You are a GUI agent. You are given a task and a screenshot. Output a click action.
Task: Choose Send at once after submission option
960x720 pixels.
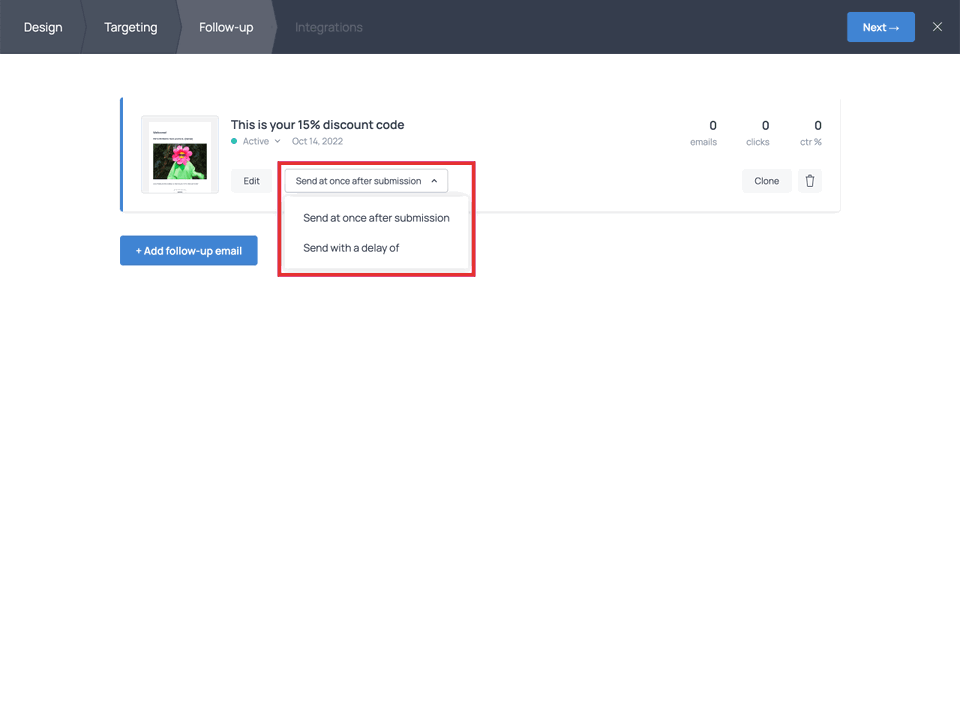[376, 217]
